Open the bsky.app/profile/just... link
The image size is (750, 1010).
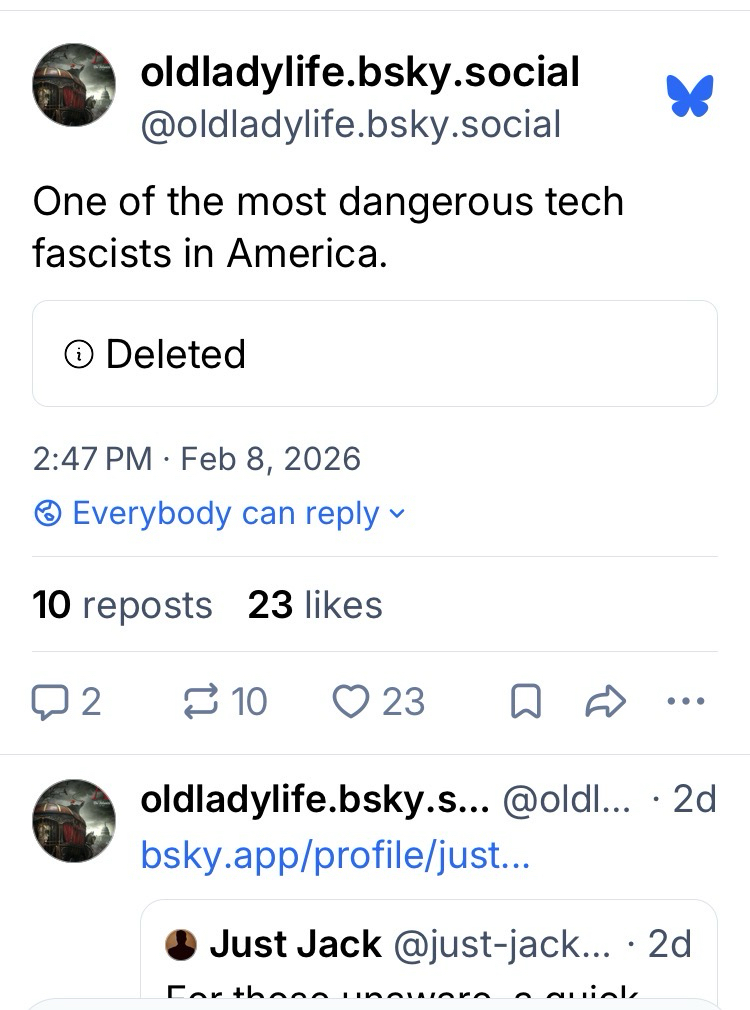tap(334, 856)
